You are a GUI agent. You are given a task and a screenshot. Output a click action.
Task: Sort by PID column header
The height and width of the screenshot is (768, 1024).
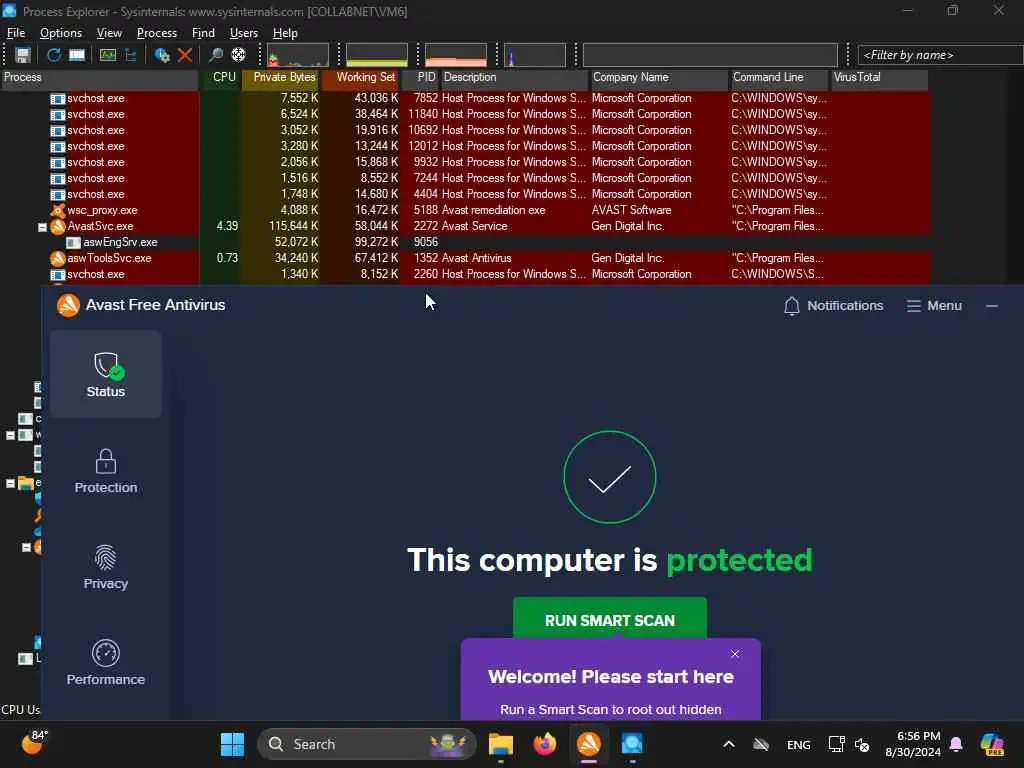tap(420, 77)
